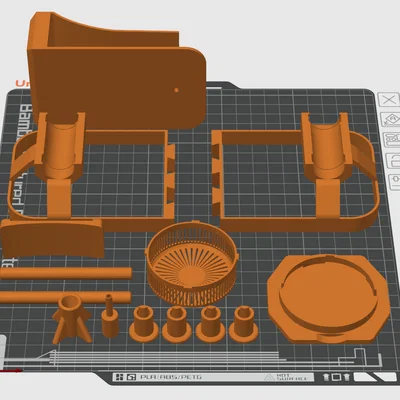
Task: Select the leftmost flanged bushing model
Action: [144, 324]
